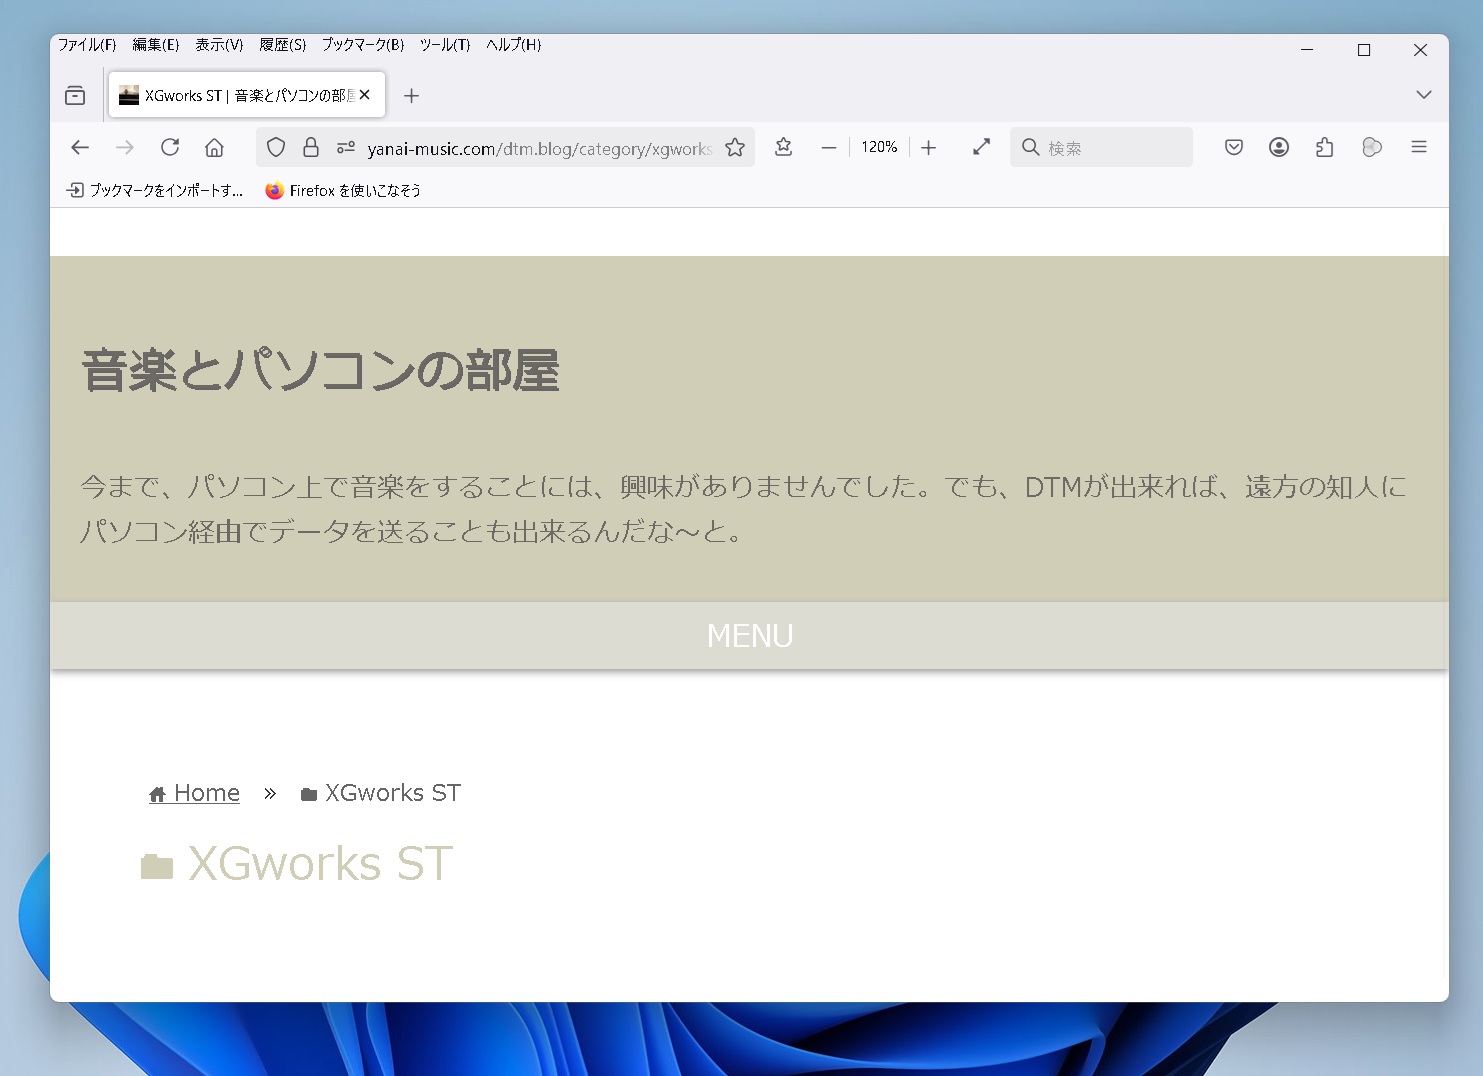Screen dimensions: 1483x1076
Task: Go to the Firefox home page
Action: point(214,148)
